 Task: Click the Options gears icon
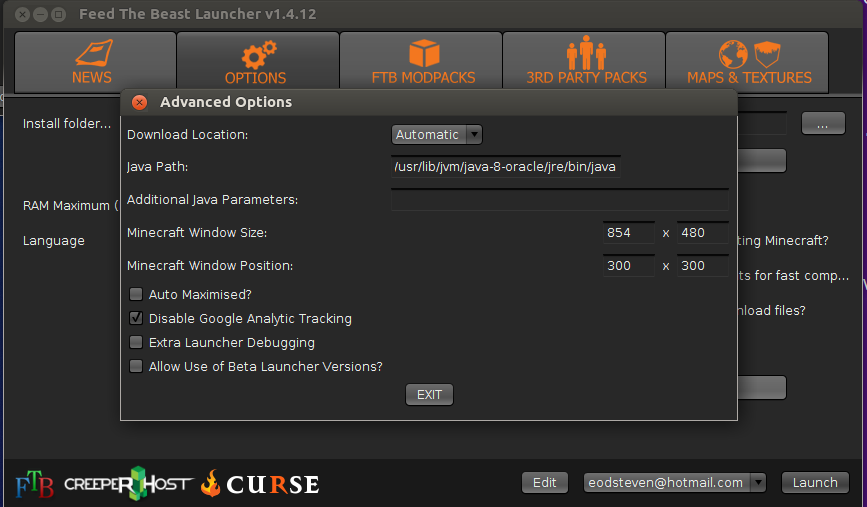coord(257,53)
